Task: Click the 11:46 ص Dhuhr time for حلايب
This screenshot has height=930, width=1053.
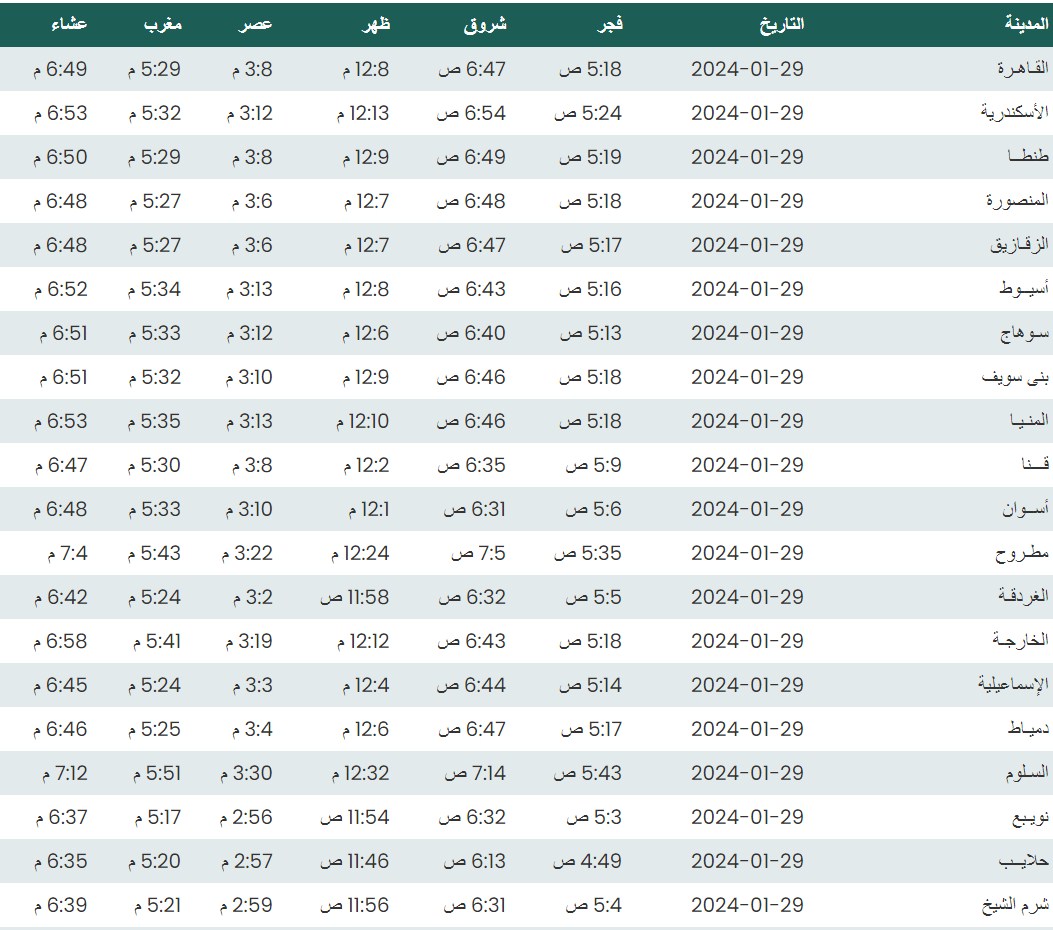Action: (354, 861)
